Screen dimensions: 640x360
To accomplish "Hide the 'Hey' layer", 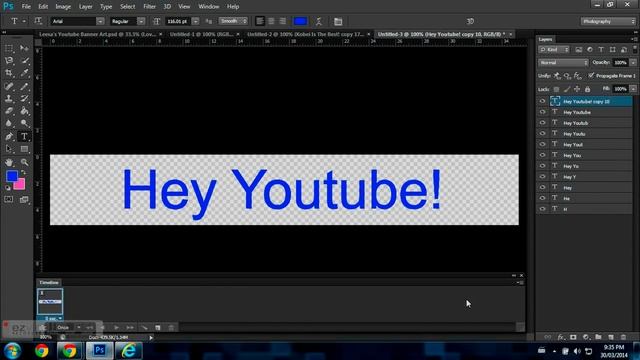I will point(542,187).
